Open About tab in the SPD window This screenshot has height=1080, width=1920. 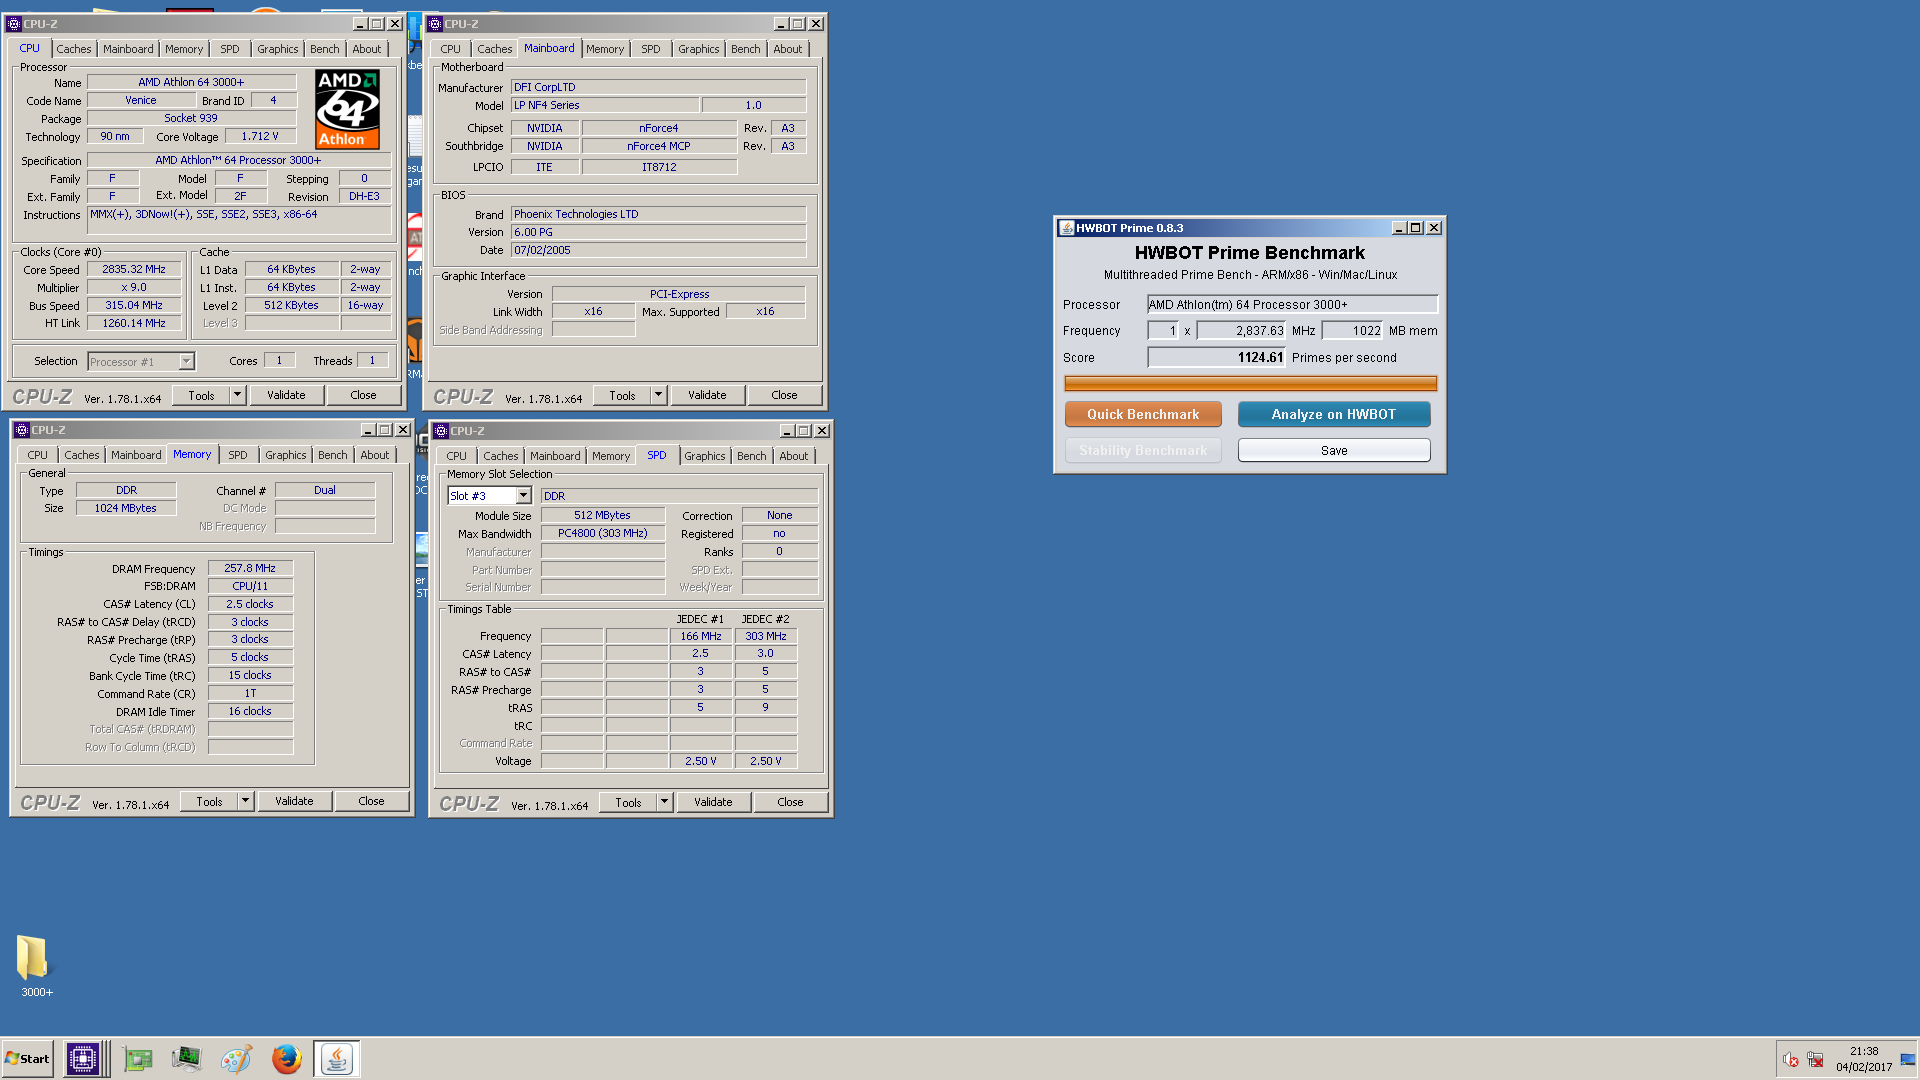point(793,456)
